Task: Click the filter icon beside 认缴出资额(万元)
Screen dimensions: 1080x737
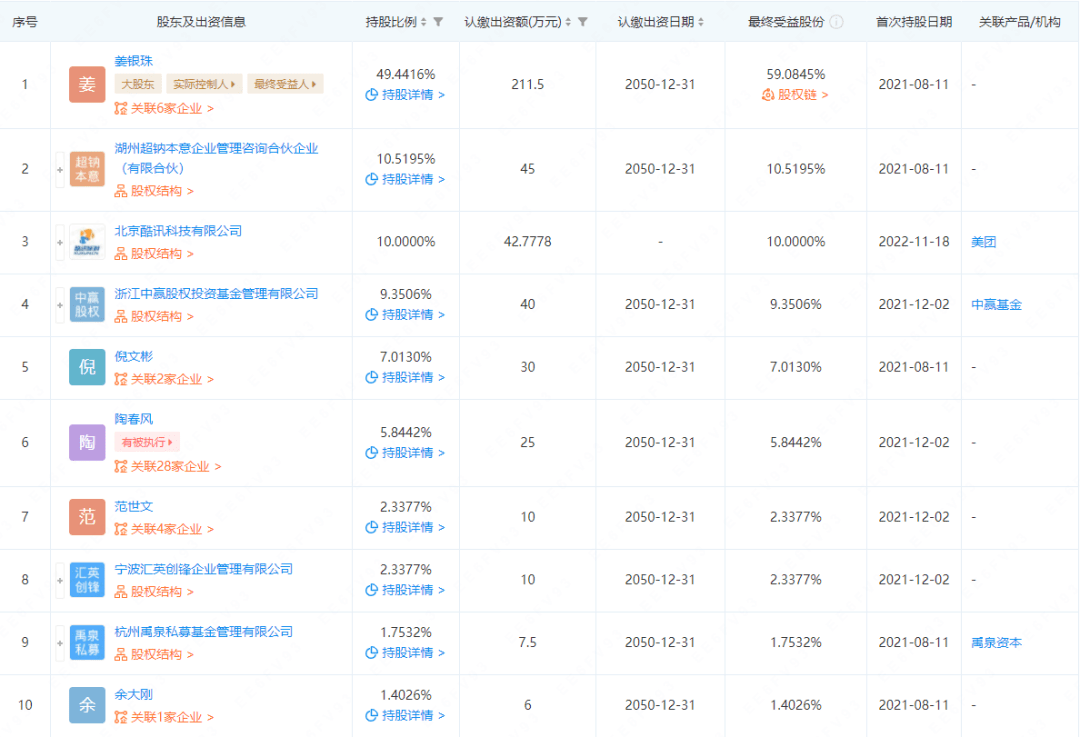Action: tap(583, 22)
